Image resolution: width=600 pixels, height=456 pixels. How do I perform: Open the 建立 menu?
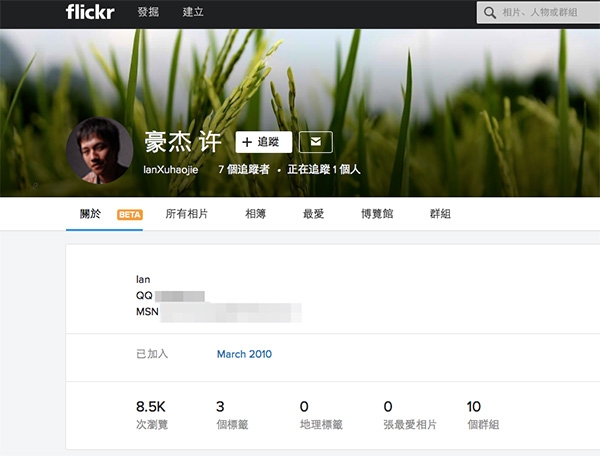(x=193, y=12)
